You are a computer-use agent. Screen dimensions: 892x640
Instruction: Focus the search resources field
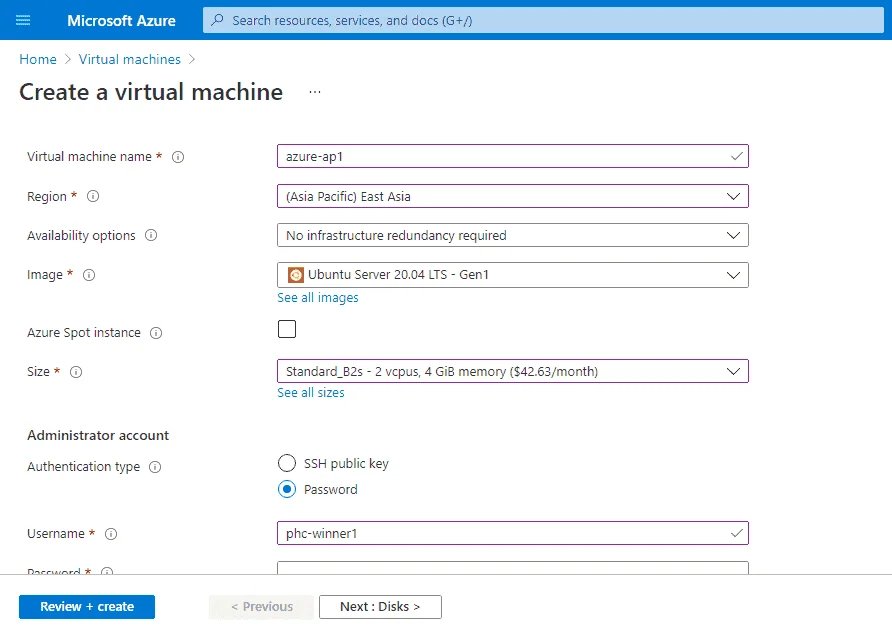543,20
